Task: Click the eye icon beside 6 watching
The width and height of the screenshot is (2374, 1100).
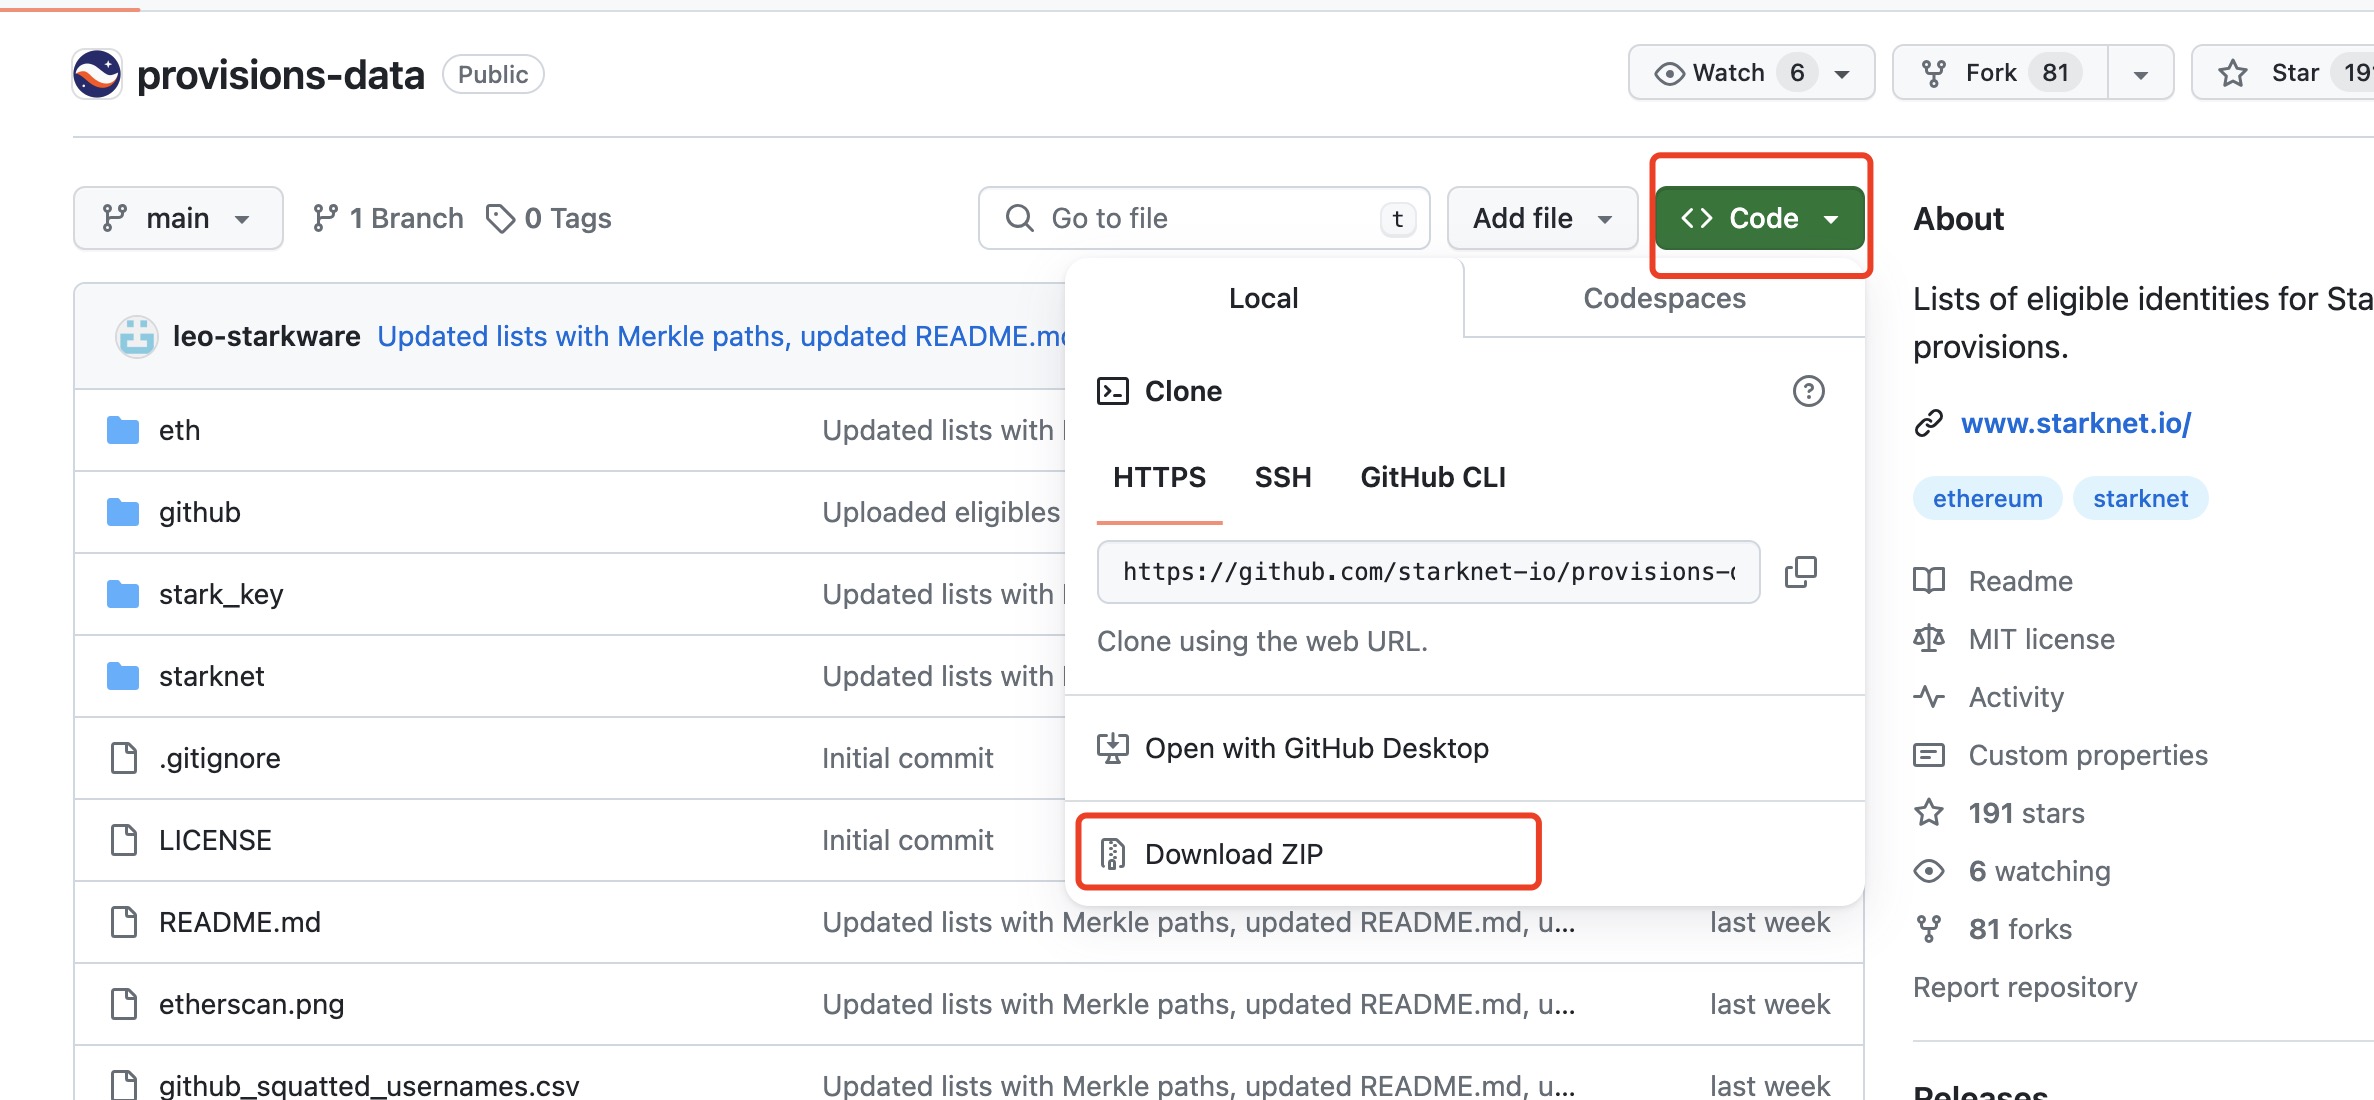Action: point(1929,871)
